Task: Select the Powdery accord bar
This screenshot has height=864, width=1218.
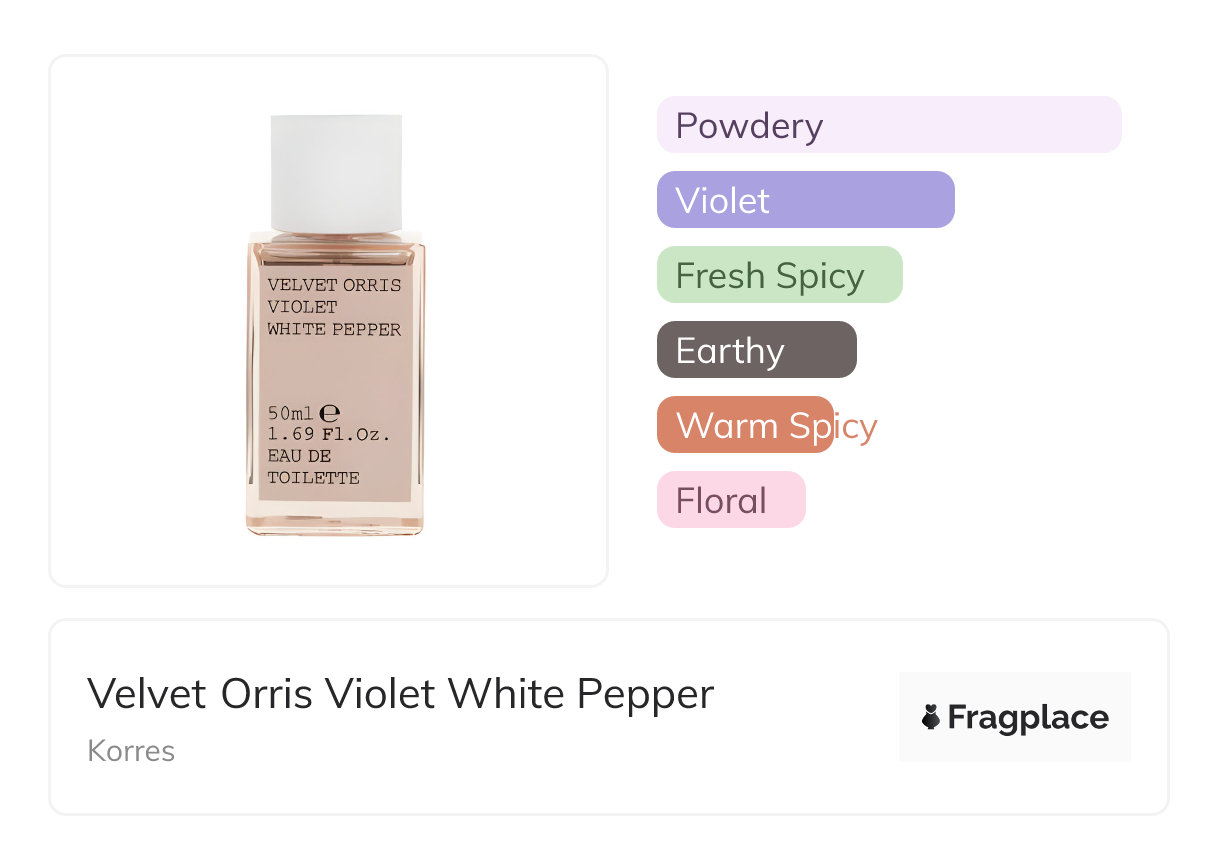Action: pos(888,125)
